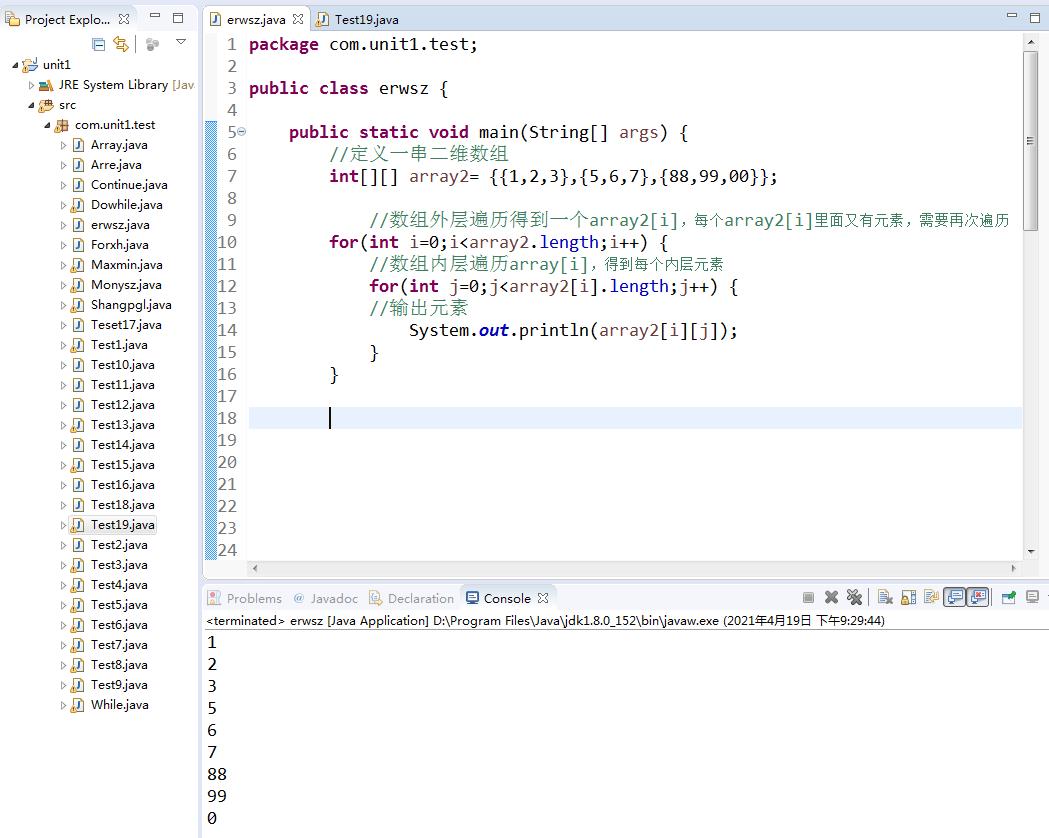Toggle Scroll Lock in Console
Screen dimensions: 1049x838
pos(909,597)
